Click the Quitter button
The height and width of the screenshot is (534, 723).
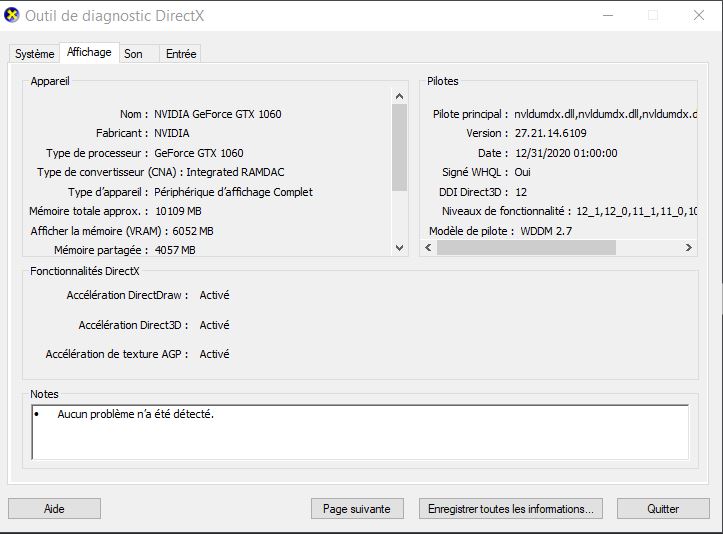click(663, 509)
